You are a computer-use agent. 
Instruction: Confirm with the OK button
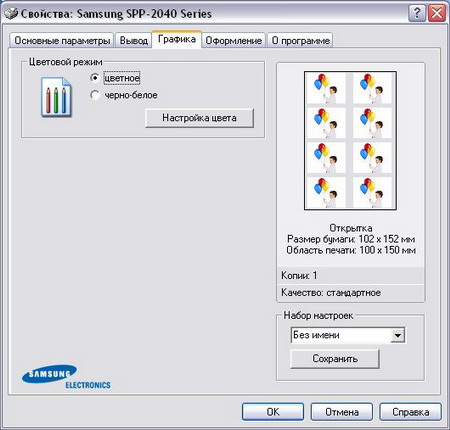click(x=273, y=412)
